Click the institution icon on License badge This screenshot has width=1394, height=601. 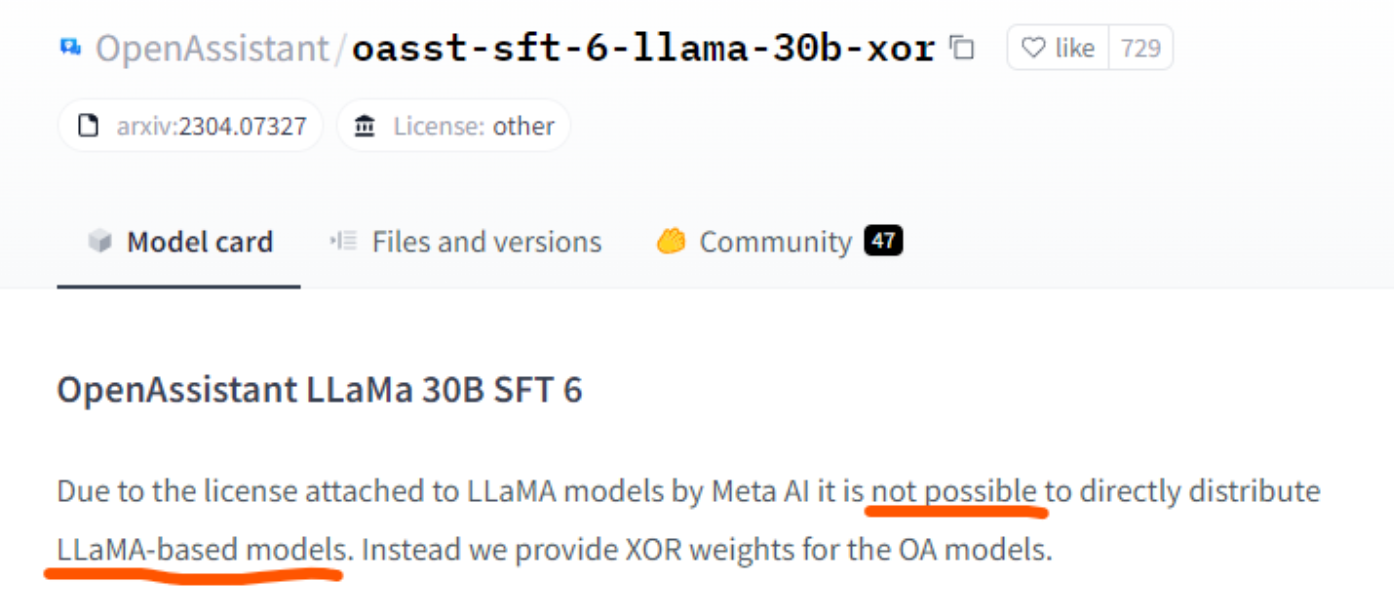coord(364,125)
